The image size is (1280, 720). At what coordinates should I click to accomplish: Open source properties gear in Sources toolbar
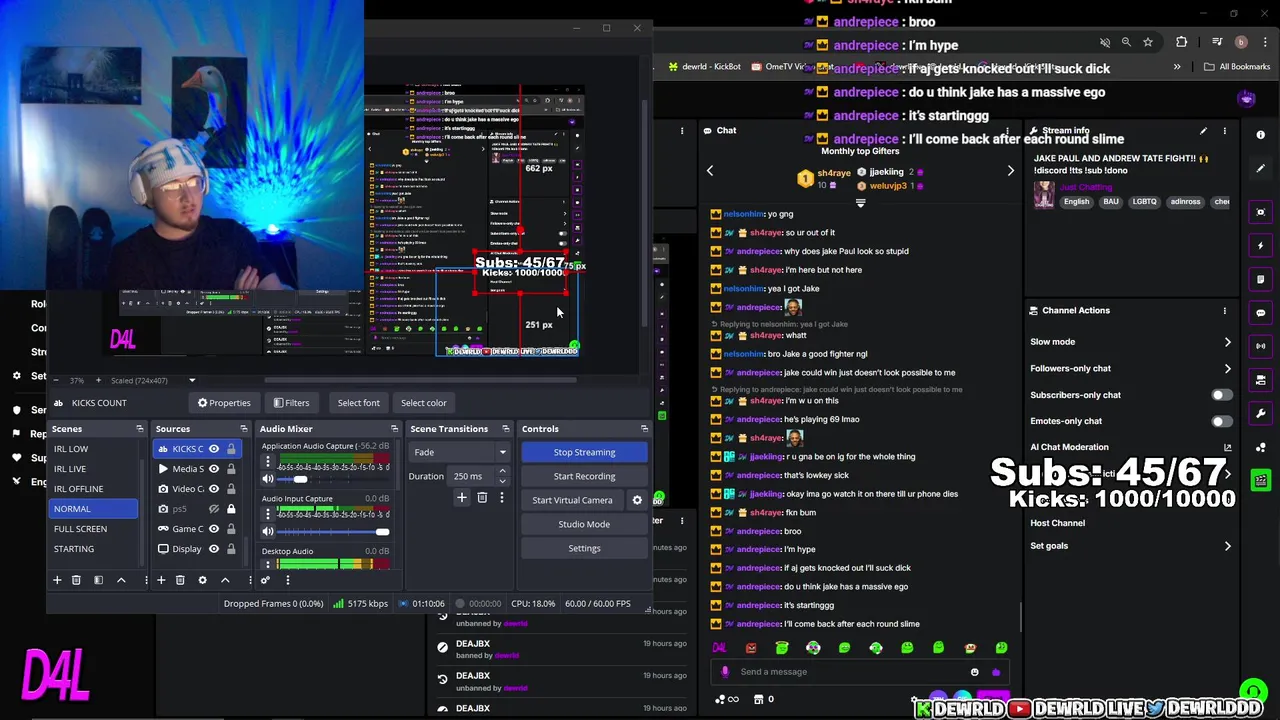point(202,580)
